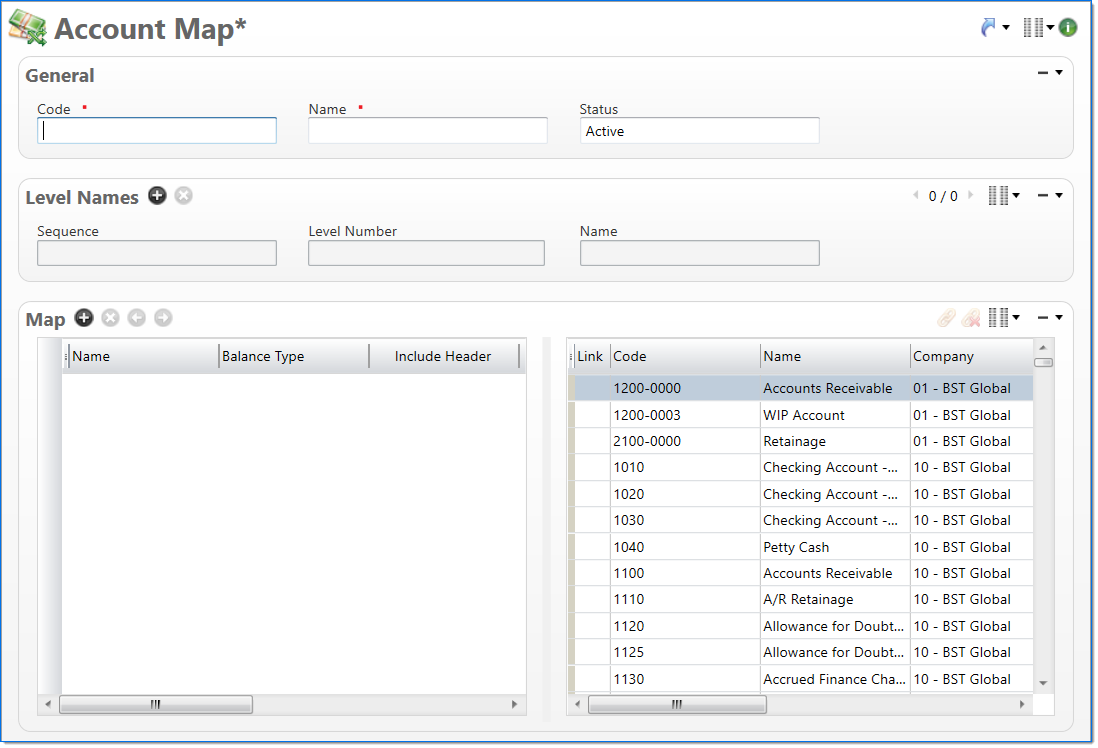The height and width of the screenshot is (748, 1098).
Task: Click the Map left arrow icon
Action: (x=136, y=318)
